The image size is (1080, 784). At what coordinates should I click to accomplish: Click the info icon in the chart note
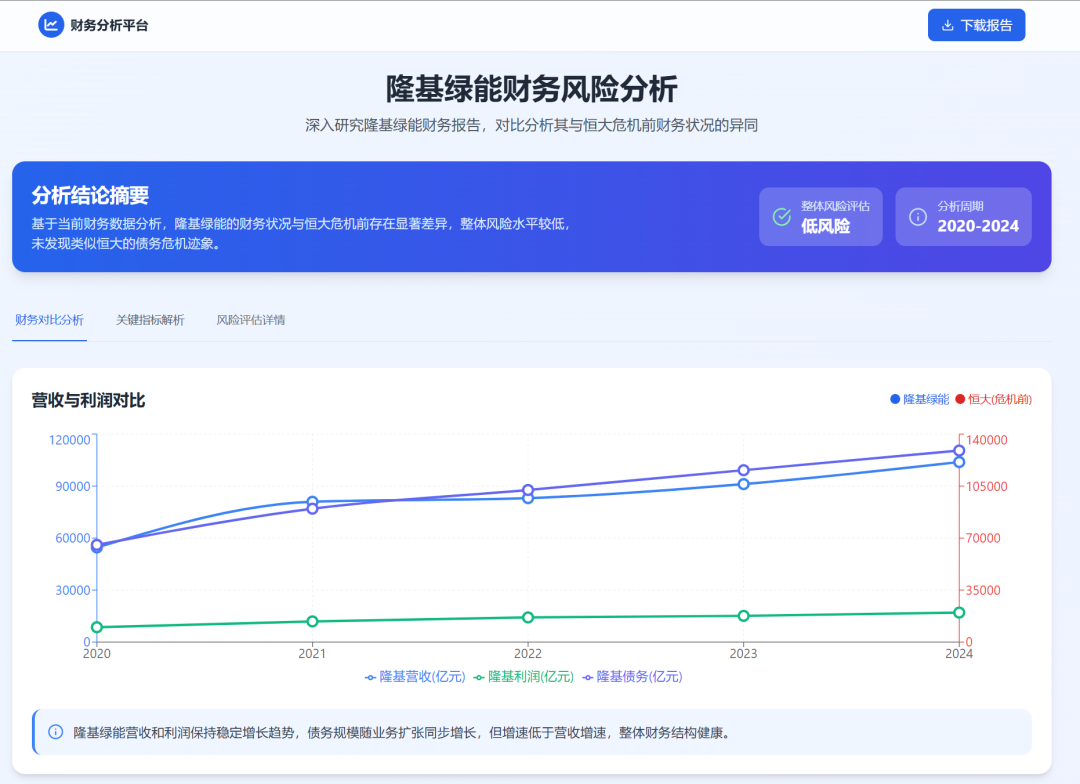(x=56, y=732)
